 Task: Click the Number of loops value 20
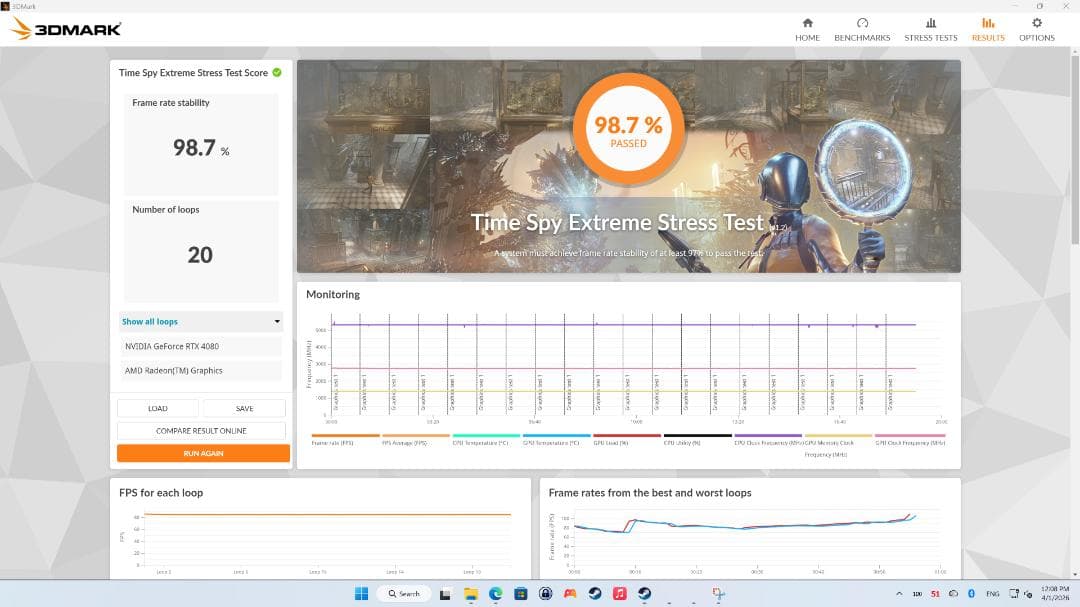point(200,255)
